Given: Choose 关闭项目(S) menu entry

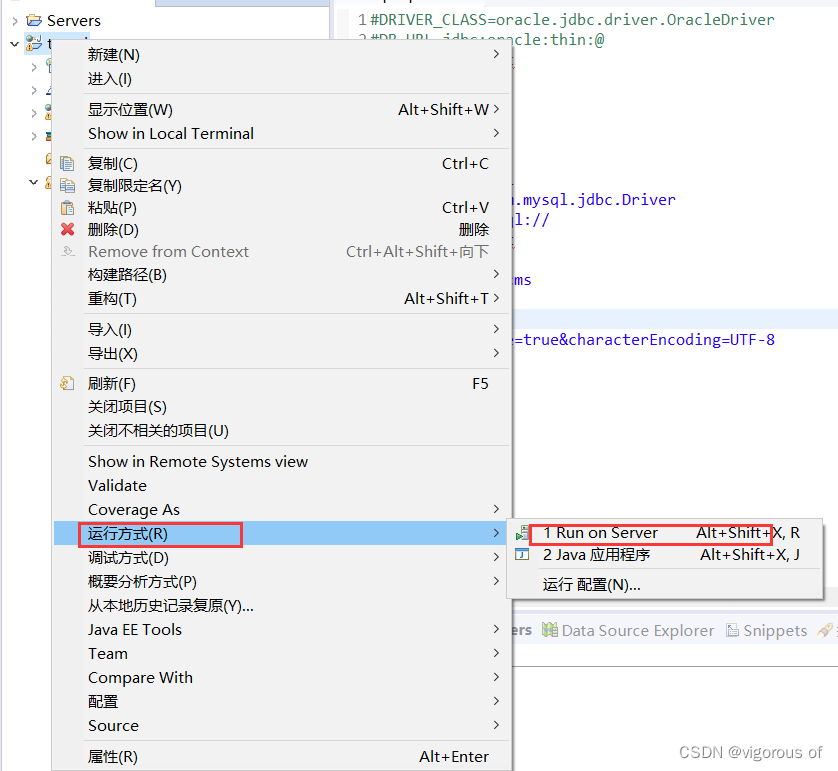Looking at the screenshot, I should [x=282, y=407].
